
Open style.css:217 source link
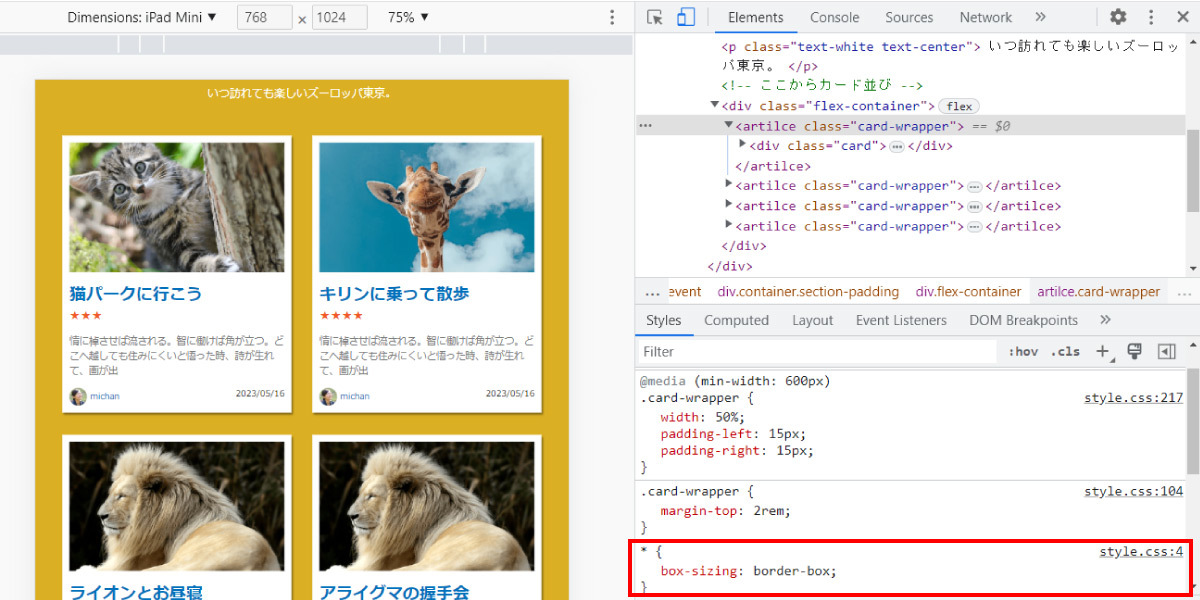(1133, 398)
